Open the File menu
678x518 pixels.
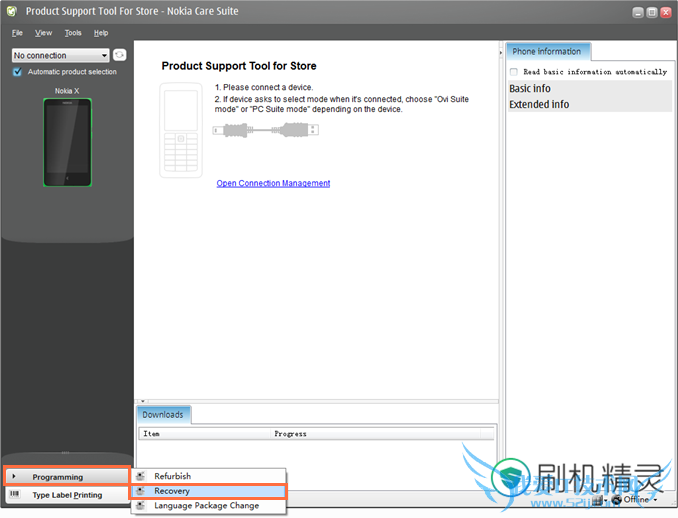point(17,33)
